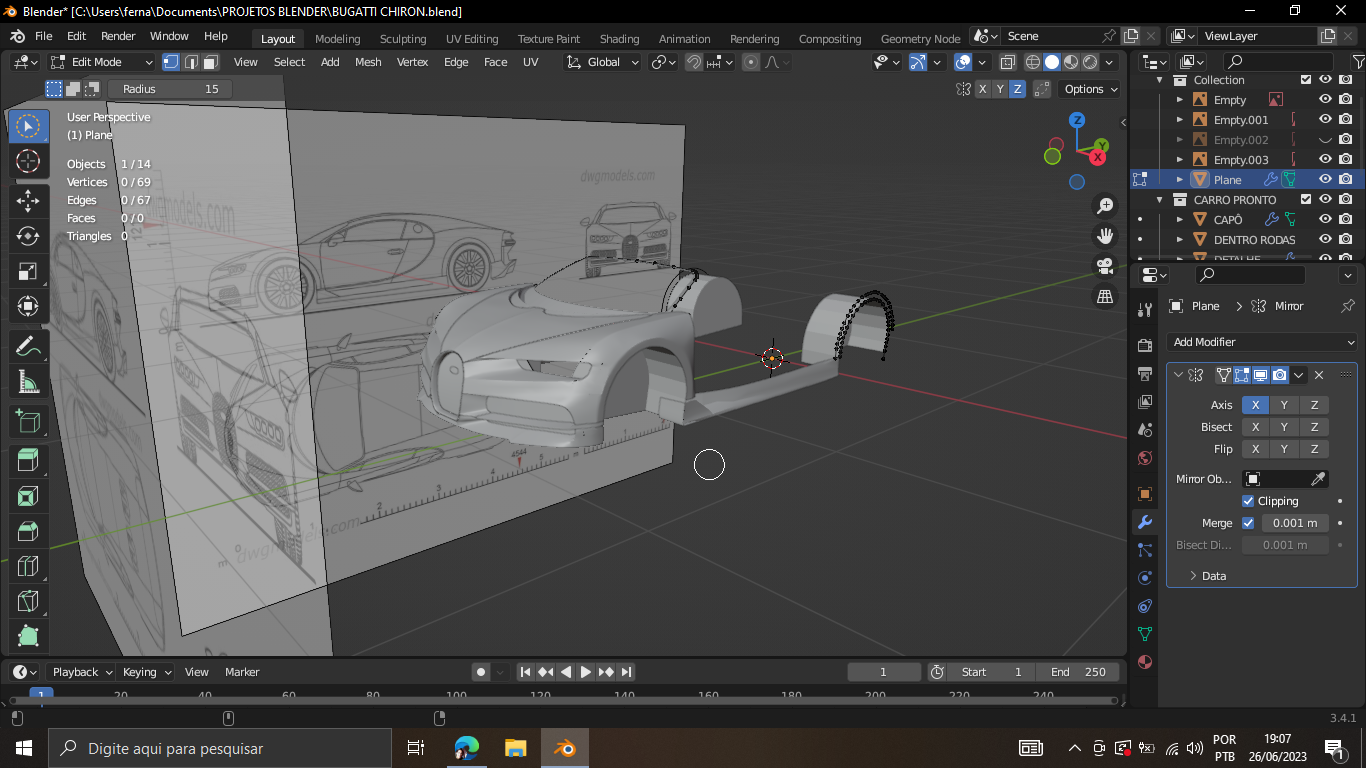This screenshot has width=1366, height=768.
Task: Hide the Plane object in the outliner
Action: 1325,180
